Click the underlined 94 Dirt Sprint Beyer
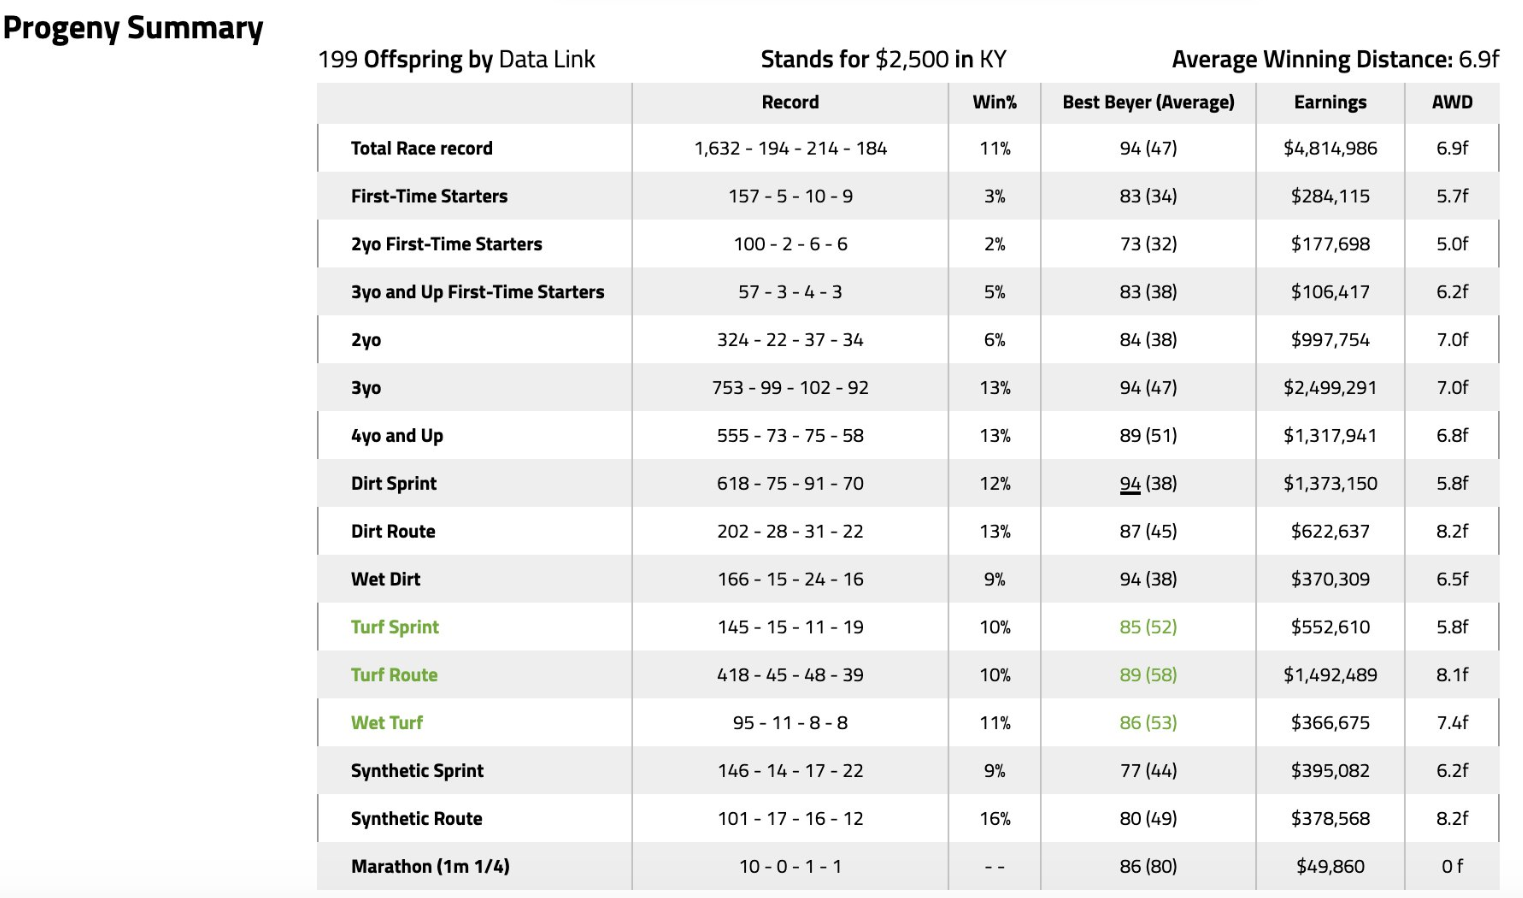This screenshot has height=898, width=1523. pyautogui.click(x=1130, y=484)
